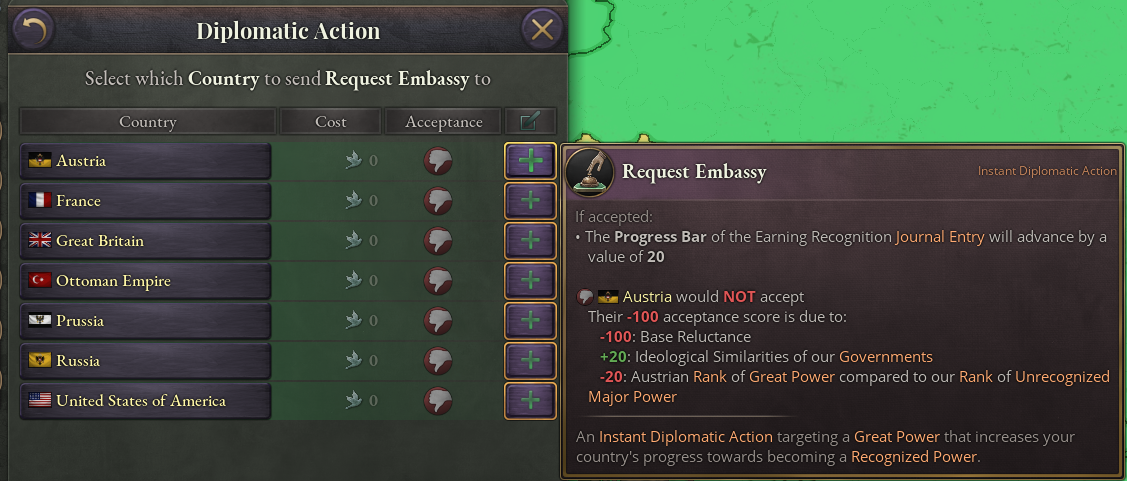This screenshot has height=481, width=1127.
Task: Sort the list by Acceptance column
Action: pyautogui.click(x=443, y=122)
